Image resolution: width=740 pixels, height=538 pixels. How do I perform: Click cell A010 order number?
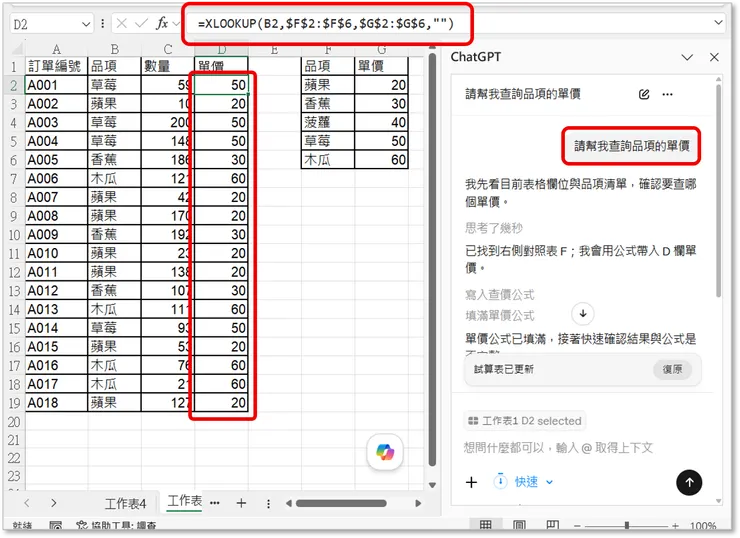point(56,253)
